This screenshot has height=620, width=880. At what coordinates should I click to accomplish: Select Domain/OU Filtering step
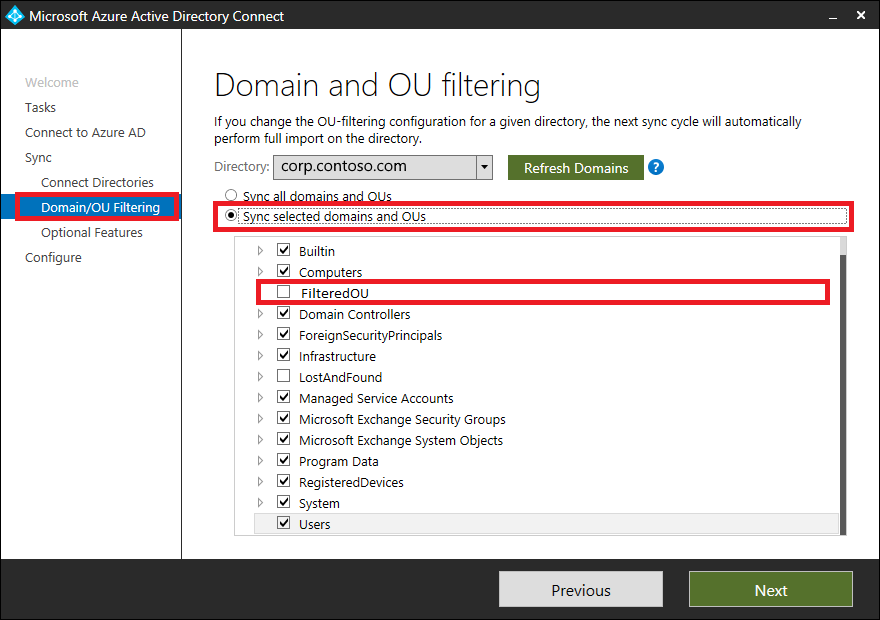point(100,207)
